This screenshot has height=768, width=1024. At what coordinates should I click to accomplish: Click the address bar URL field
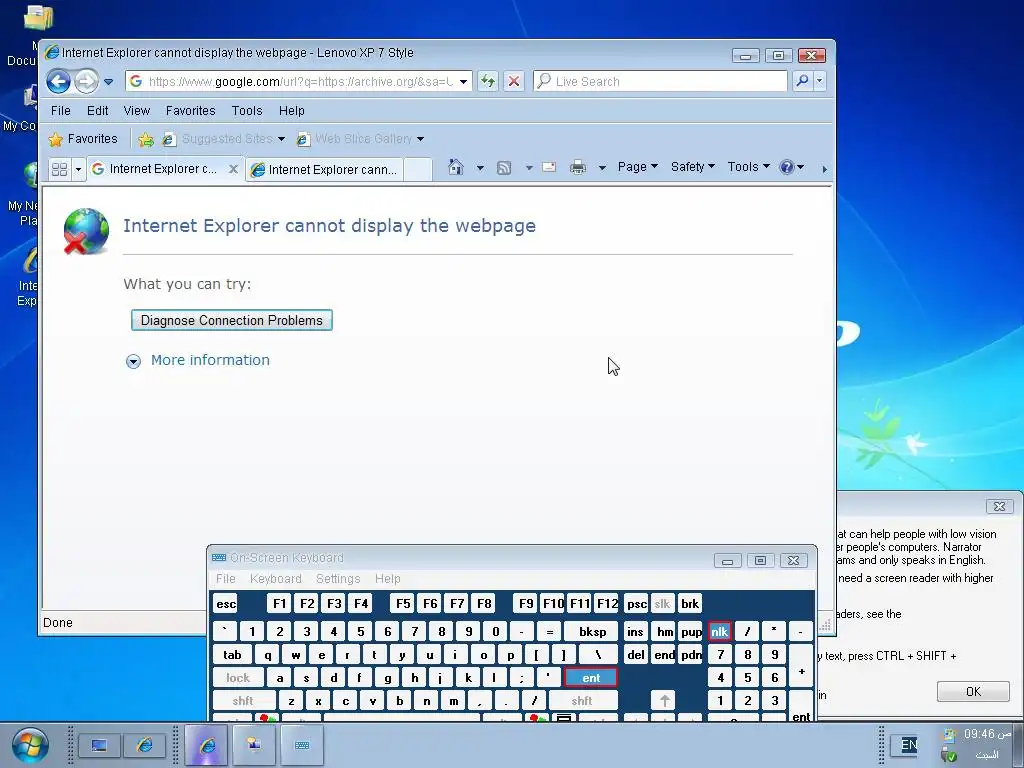[299, 81]
